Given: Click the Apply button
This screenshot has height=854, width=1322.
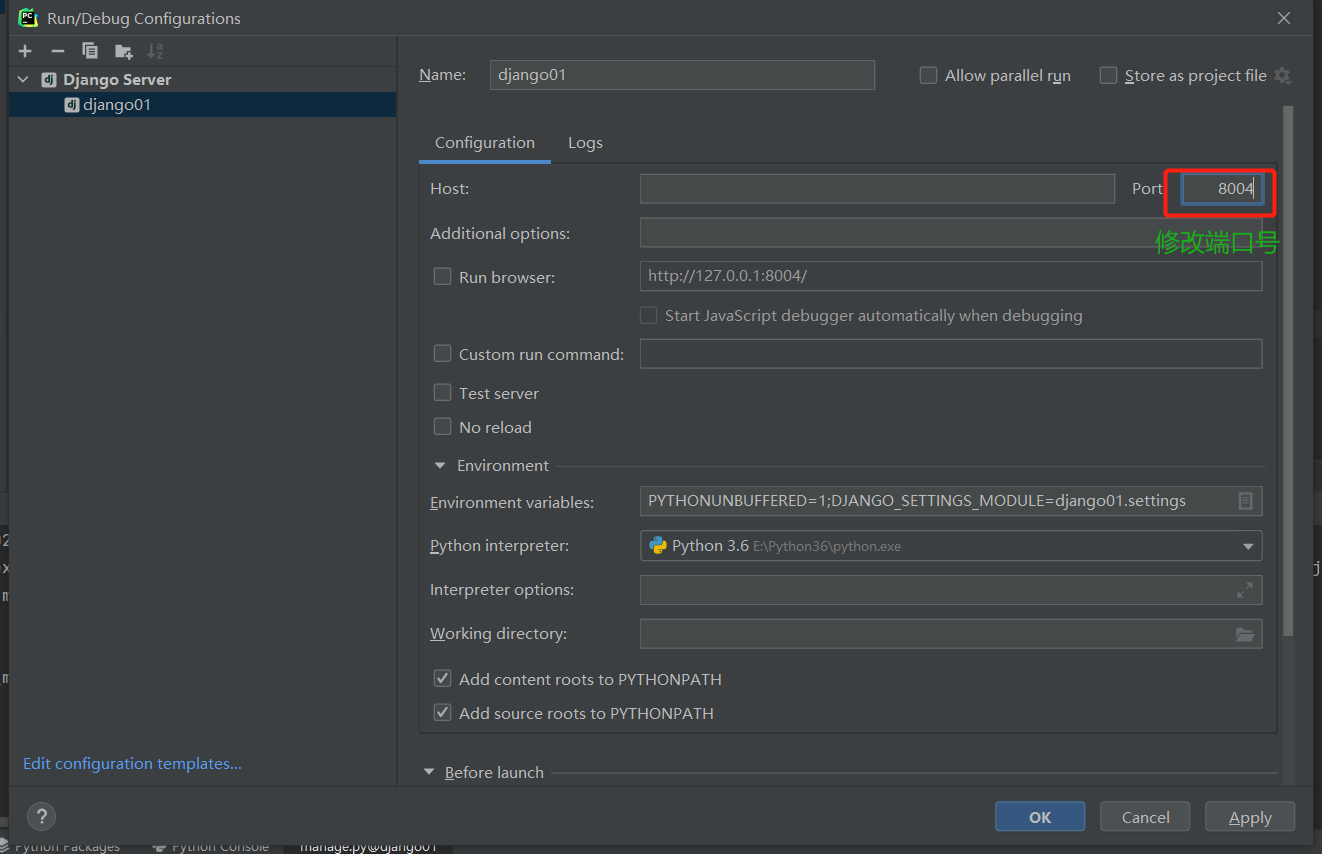Looking at the screenshot, I should 1250,817.
